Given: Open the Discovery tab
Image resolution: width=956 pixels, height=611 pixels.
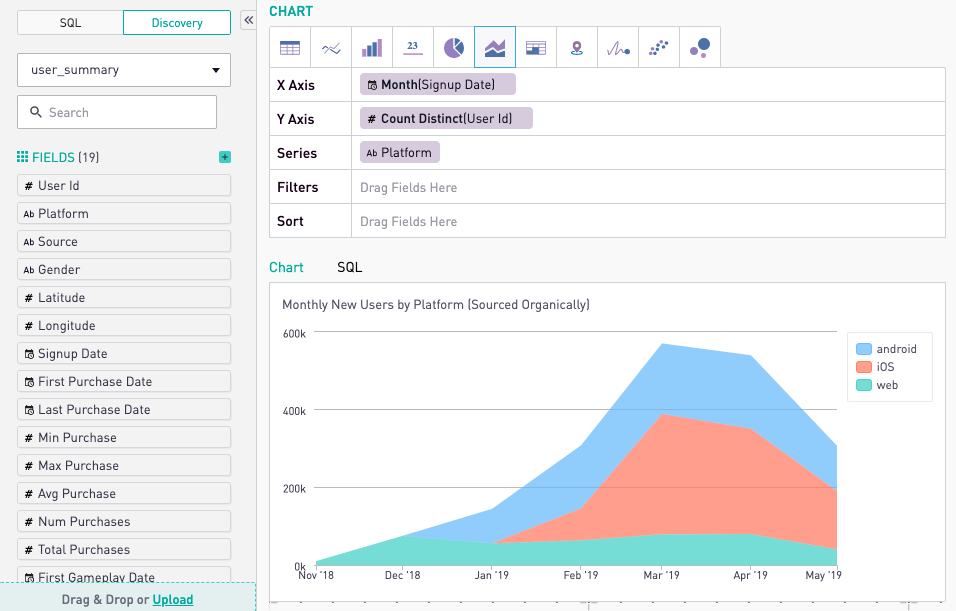Looking at the screenshot, I should click(176, 21).
